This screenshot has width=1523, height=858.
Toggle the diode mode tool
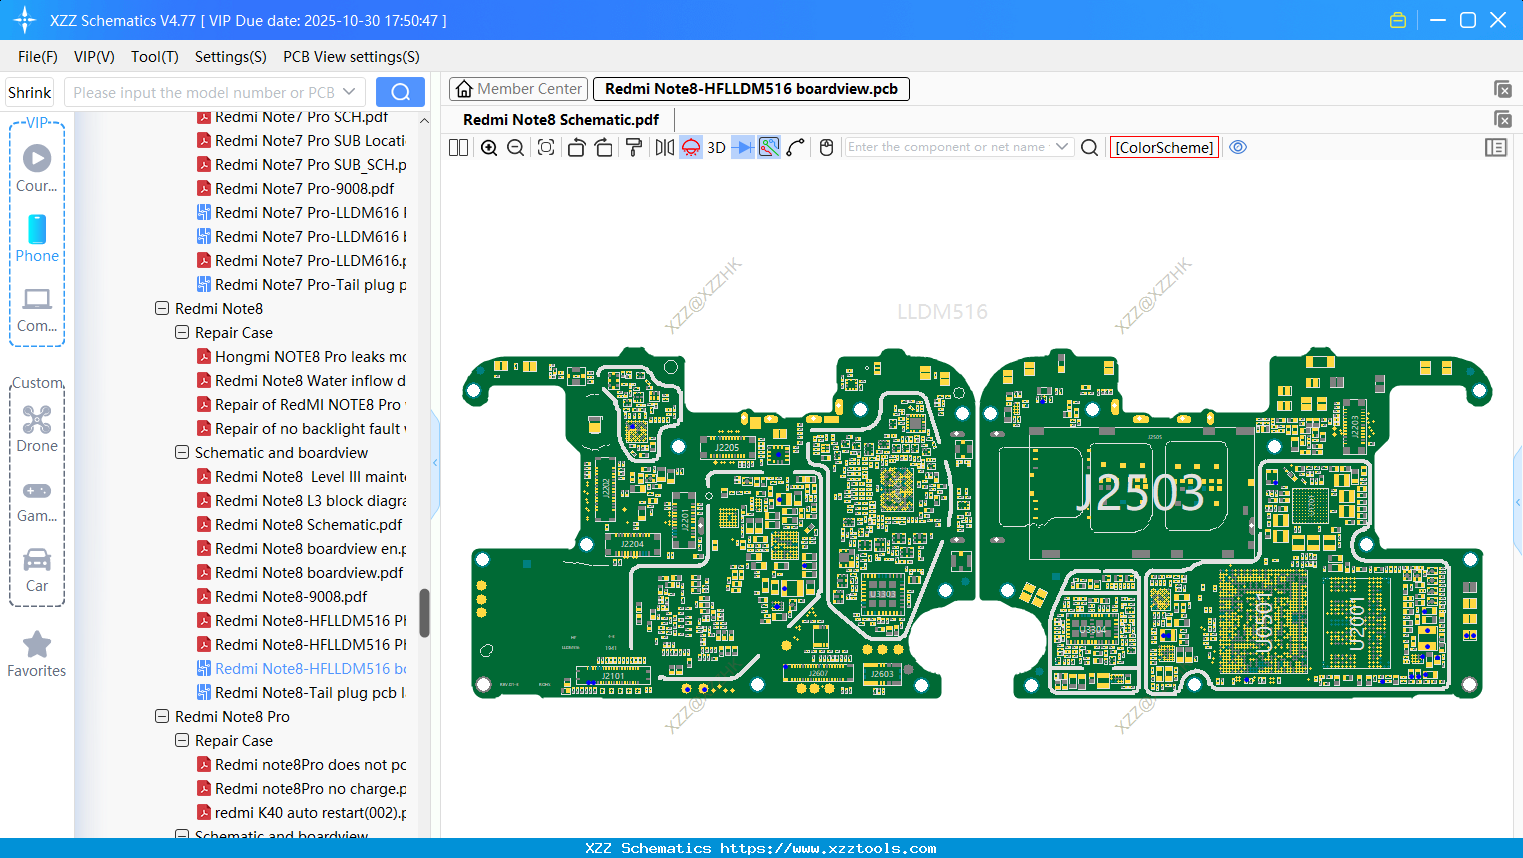point(743,147)
